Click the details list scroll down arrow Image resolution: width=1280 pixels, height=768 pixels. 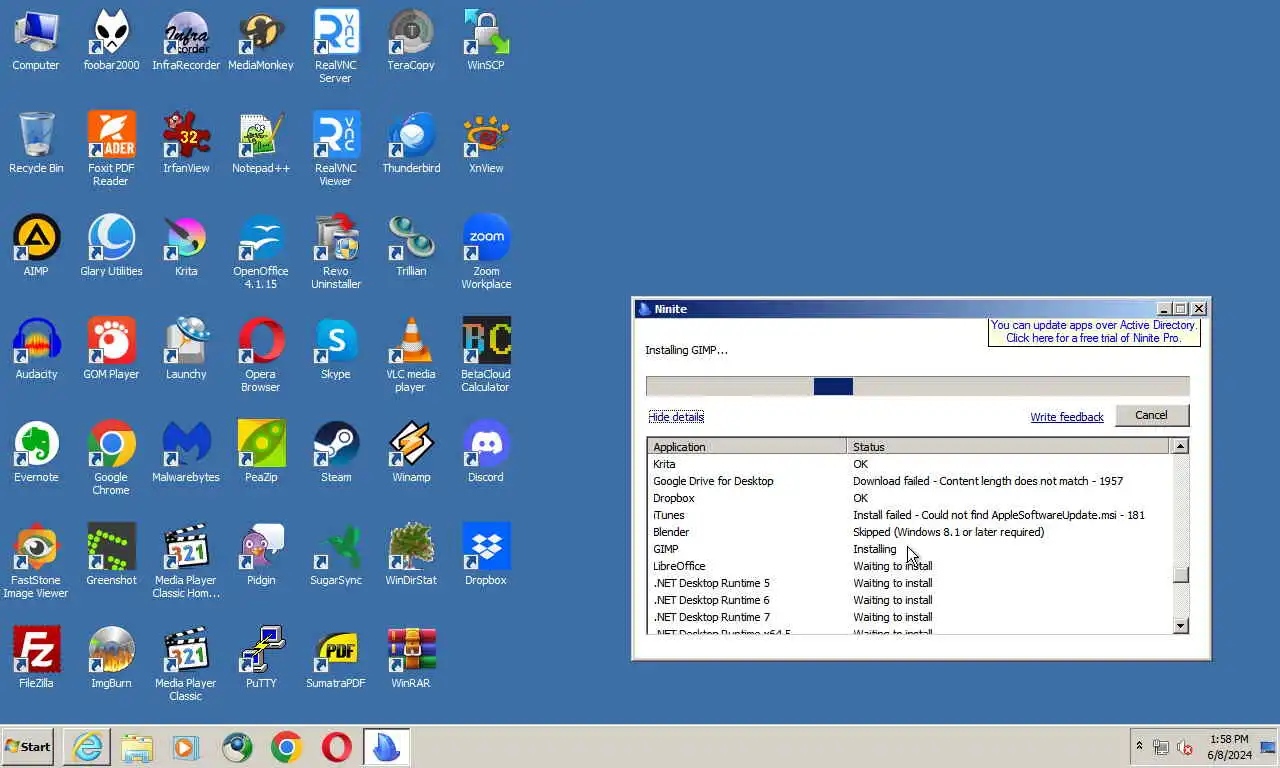pyautogui.click(x=1180, y=625)
